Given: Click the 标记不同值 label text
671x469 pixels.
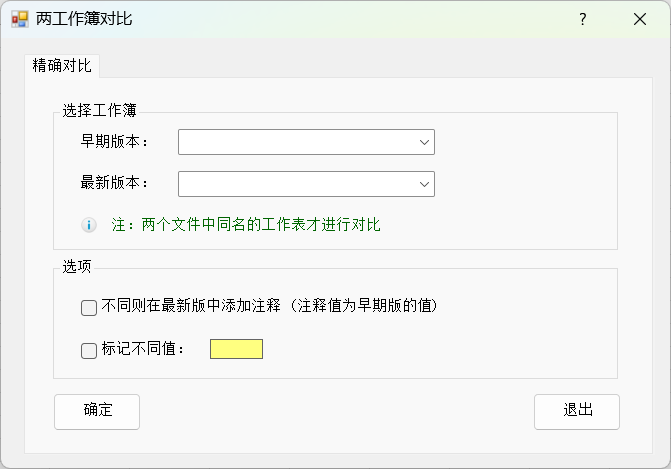Looking at the screenshot, I should pos(143,348).
